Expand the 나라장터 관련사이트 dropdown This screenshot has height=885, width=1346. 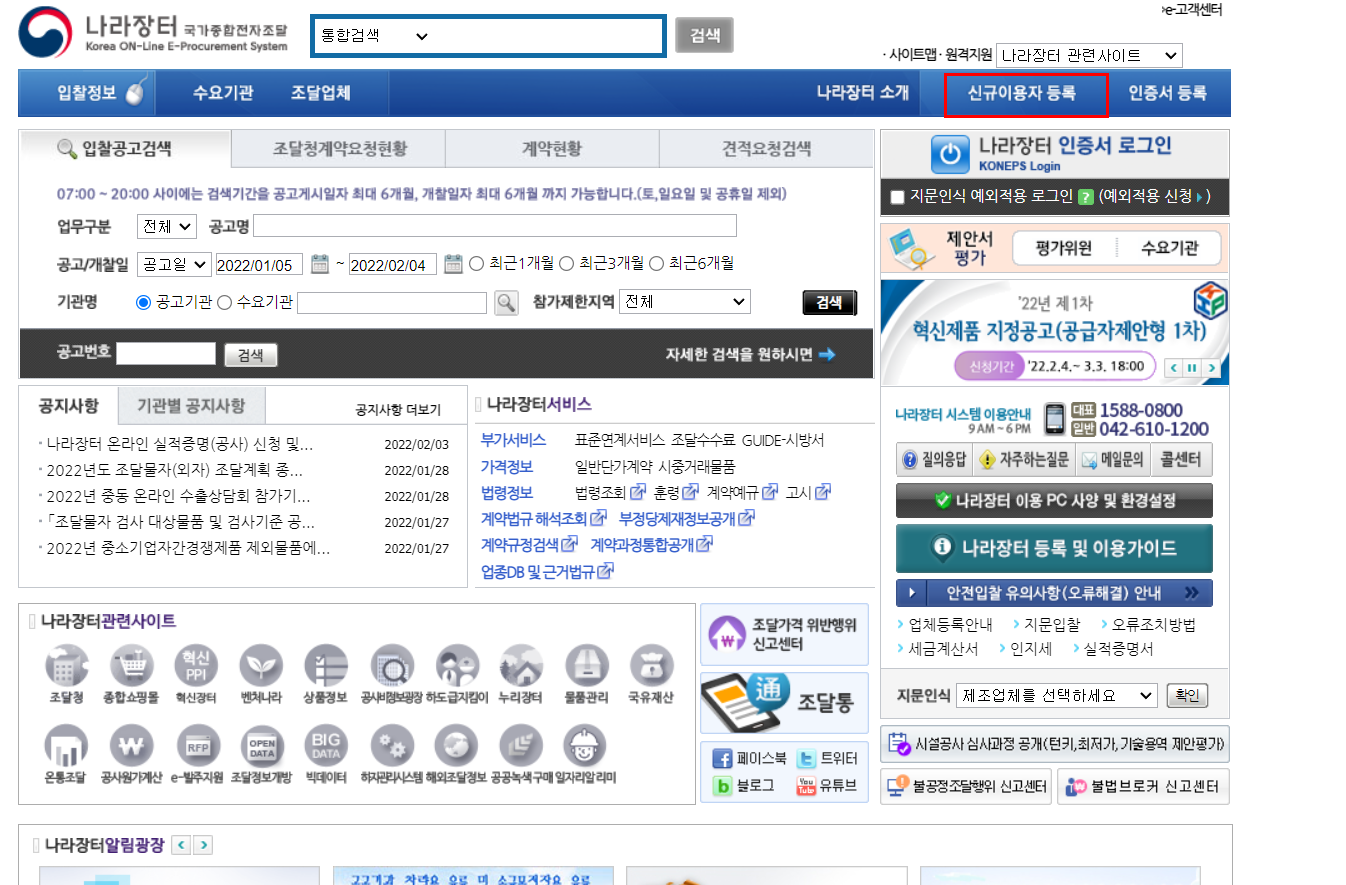[1089, 56]
